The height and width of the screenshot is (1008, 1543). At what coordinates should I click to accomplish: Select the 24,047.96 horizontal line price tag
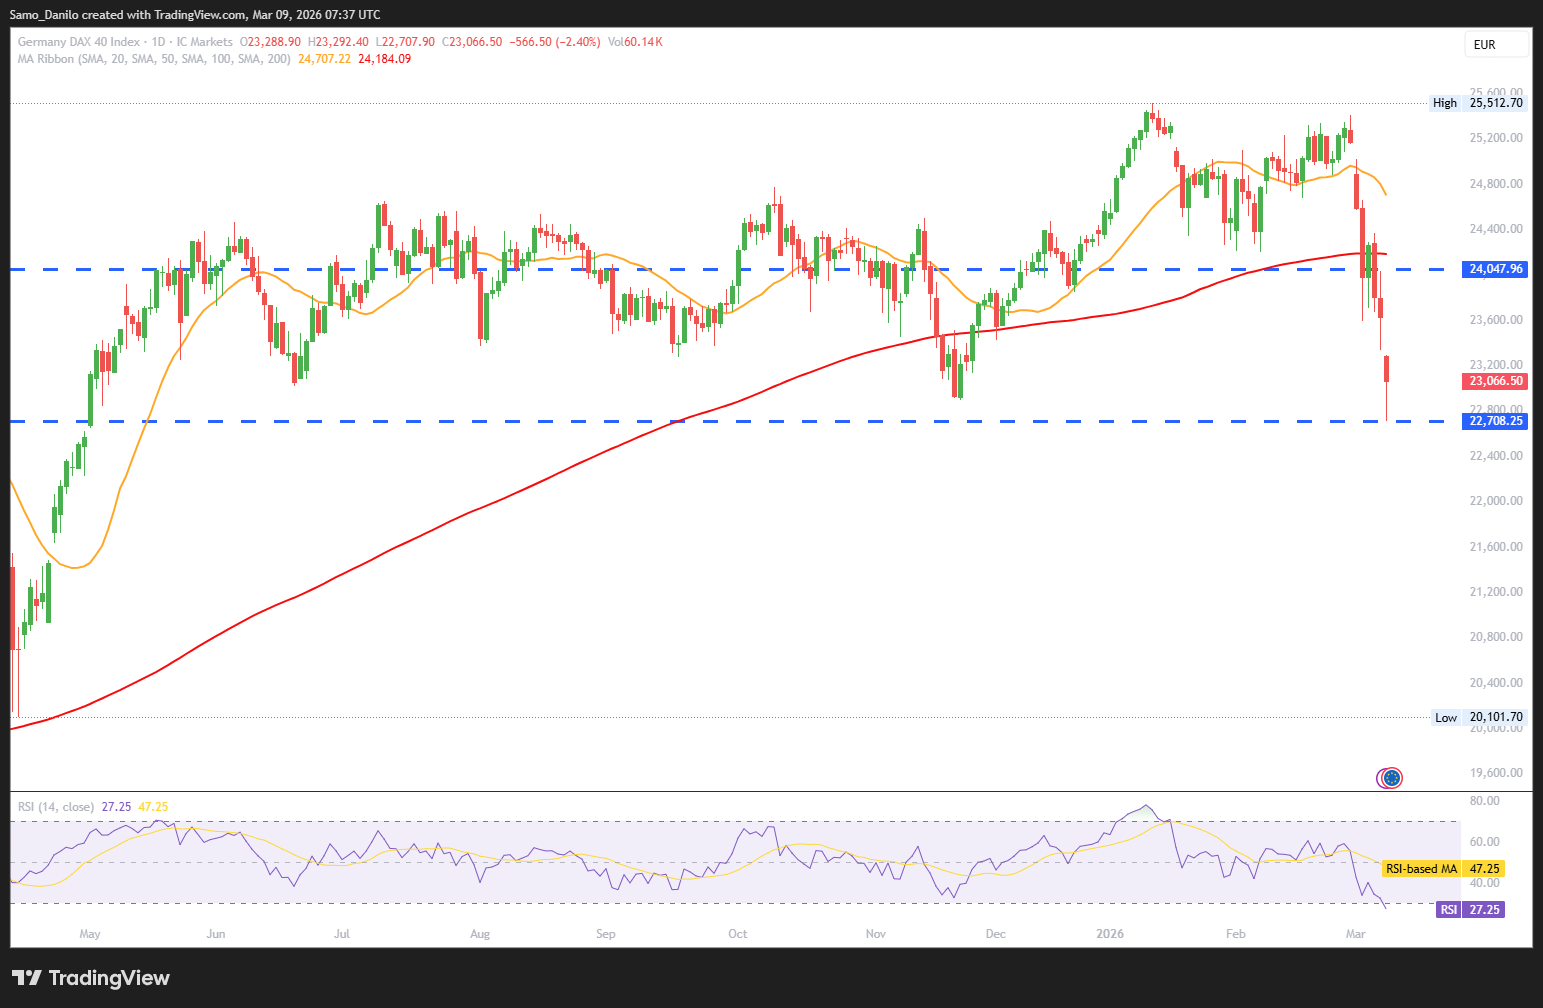pyautogui.click(x=1495, y=269)
